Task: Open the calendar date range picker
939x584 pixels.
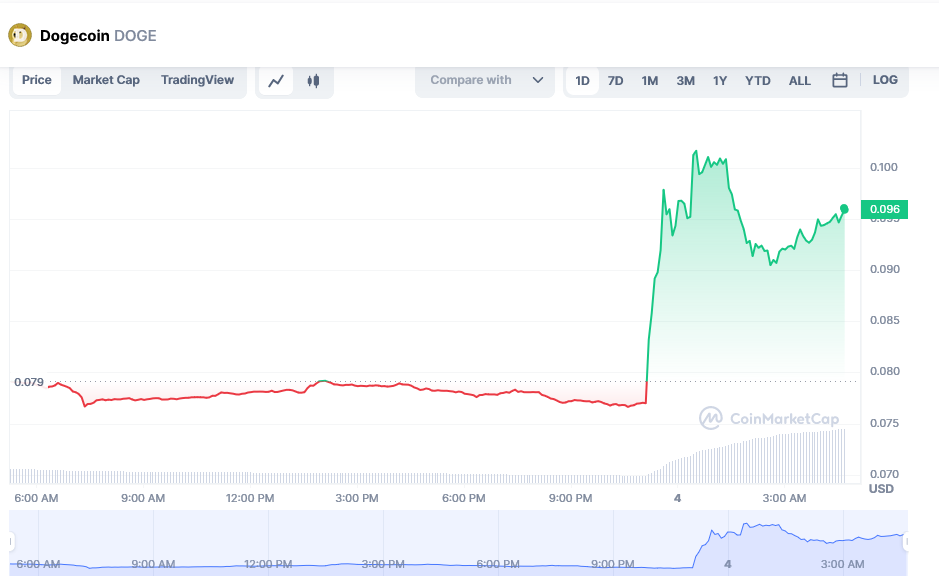Action: coord(840,80)
